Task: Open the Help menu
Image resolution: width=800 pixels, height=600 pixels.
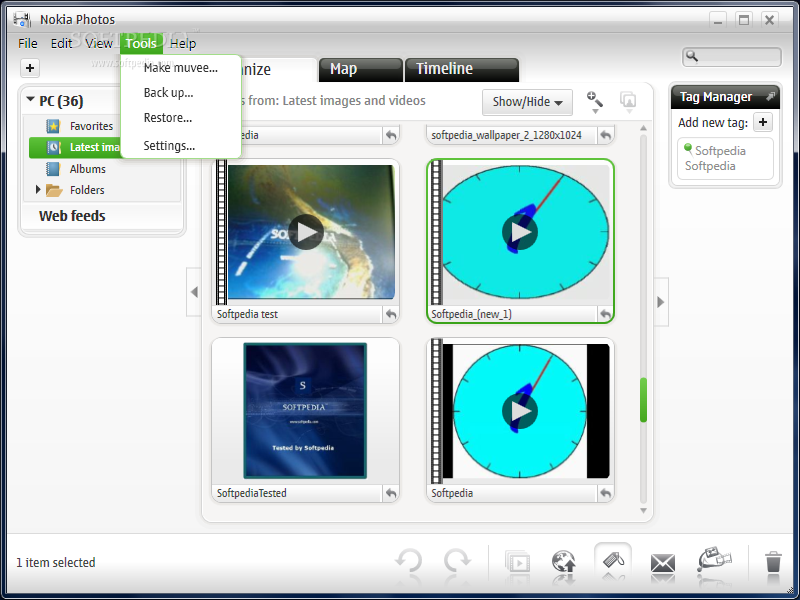Action: [183, 44]
